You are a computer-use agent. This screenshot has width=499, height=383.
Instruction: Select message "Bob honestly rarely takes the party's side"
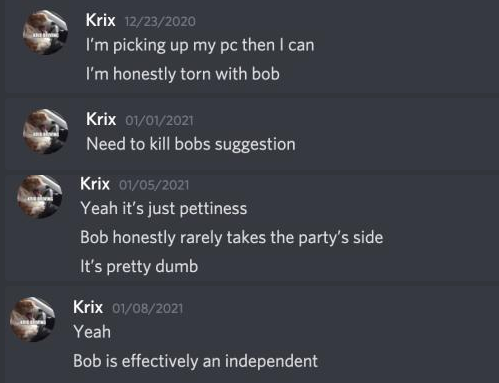232,238
